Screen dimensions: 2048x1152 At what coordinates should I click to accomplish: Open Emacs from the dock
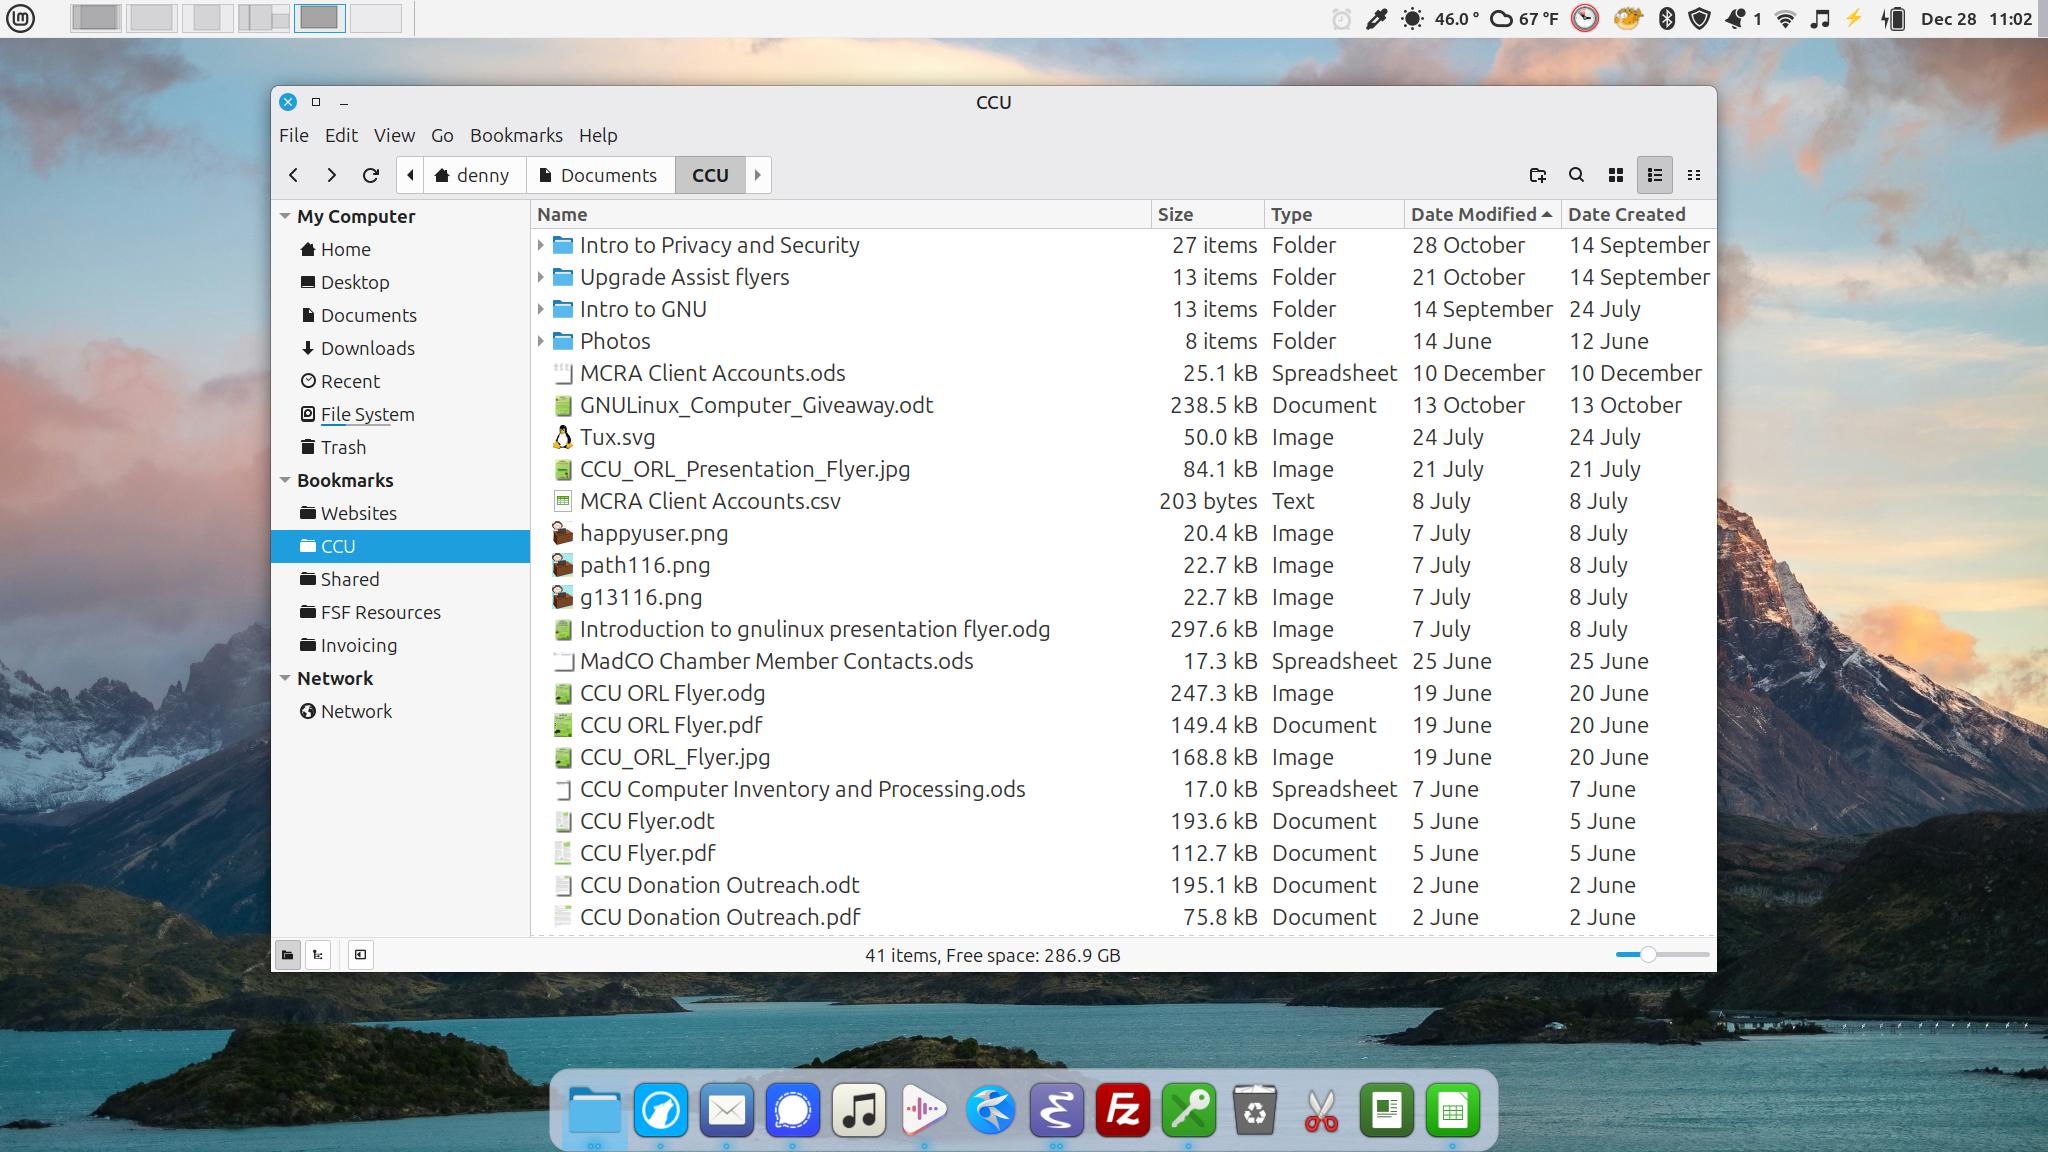(x=1059, y=1110)
